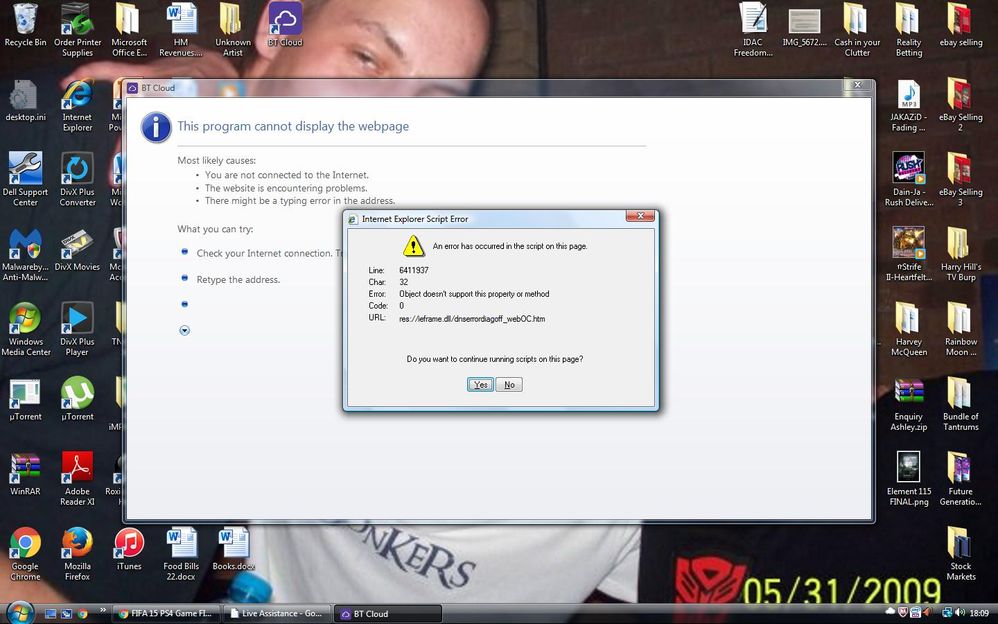Select DivX Plus Player shortcut

point(78,330)
